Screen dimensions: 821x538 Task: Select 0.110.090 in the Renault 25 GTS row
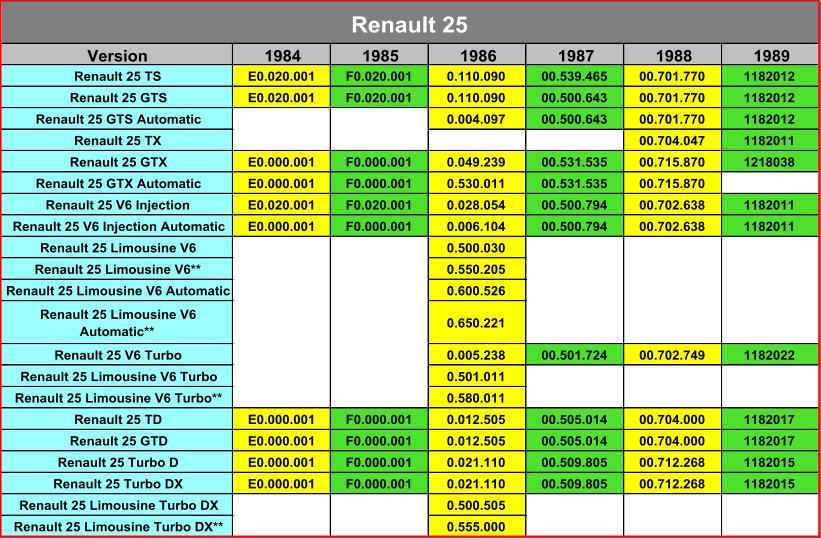[476, 98]
